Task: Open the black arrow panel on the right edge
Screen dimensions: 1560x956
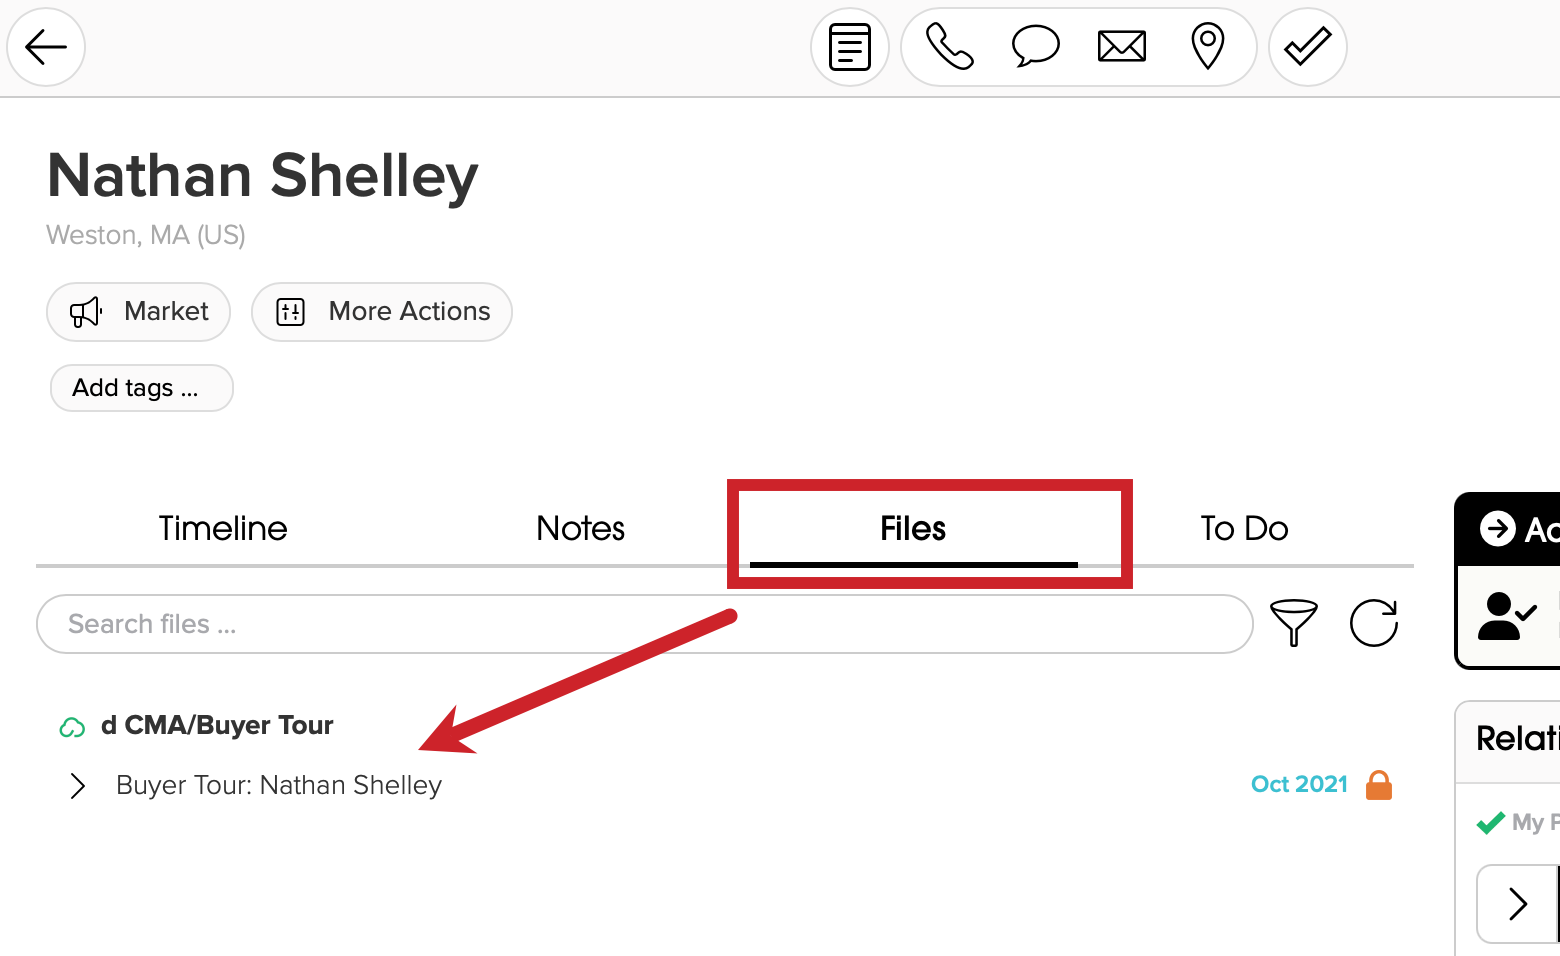Action: click(x=1497, y=529)
